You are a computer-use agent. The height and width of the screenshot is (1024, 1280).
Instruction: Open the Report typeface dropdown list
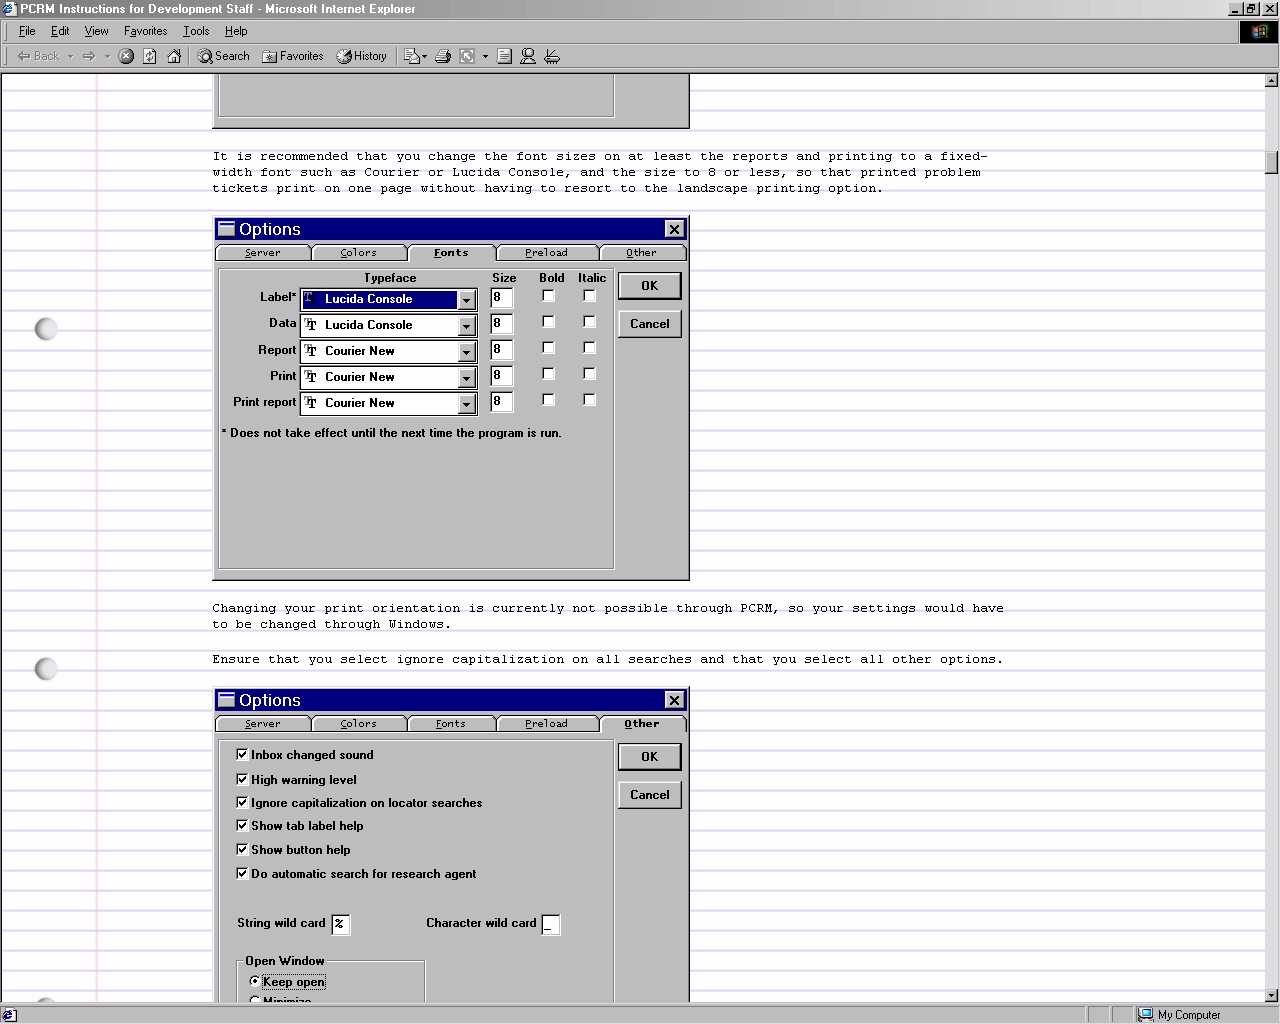[x=466, y=352]
